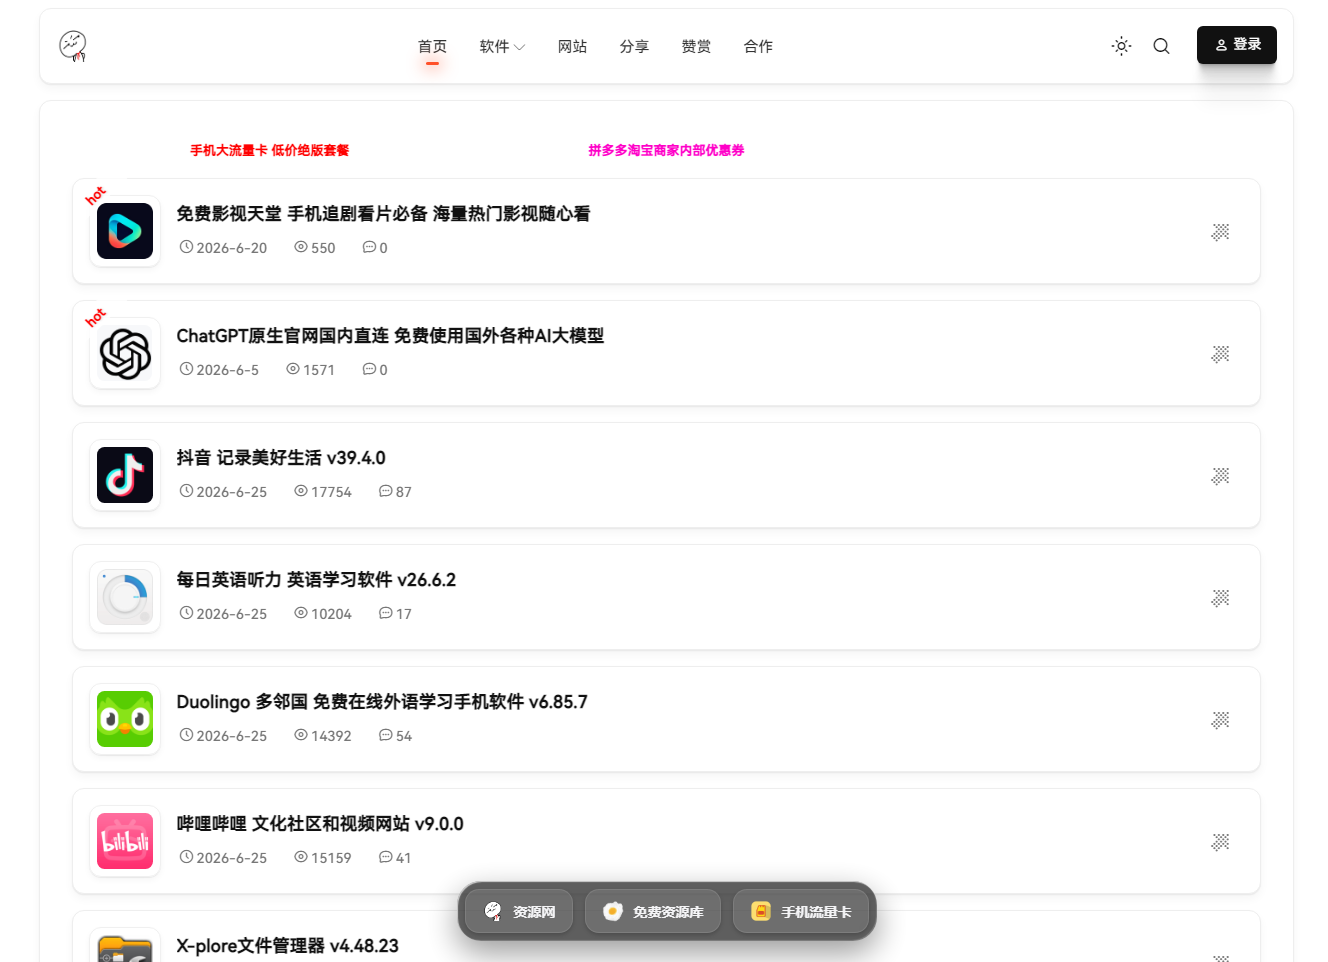Open the X-plore文件管理器 v4.48.23 post
1328x962 pixels.
288,946
